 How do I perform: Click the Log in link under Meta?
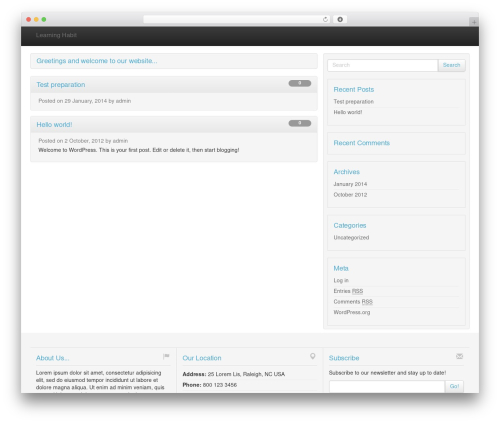(341, 280)
